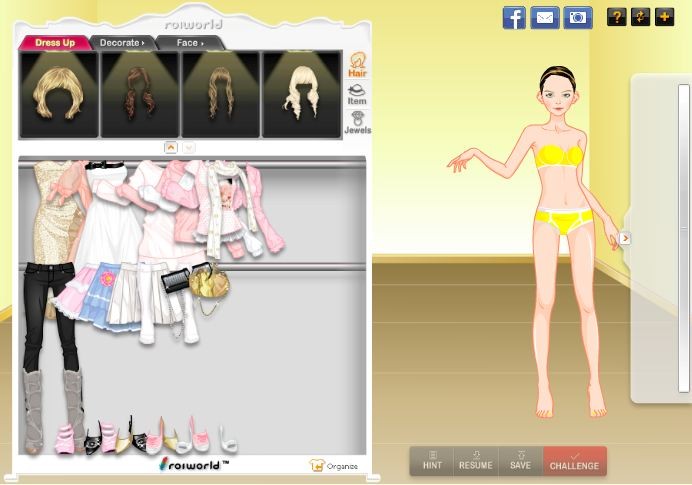Share the outfit on Facebook
The width and height of the screenshot is (692, 485).
(x=514, y=17)
